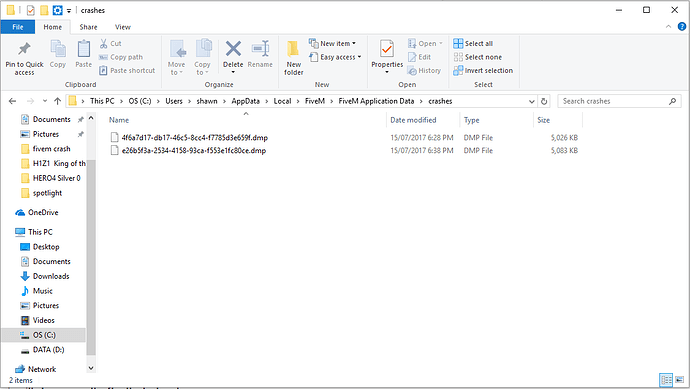
Task: Click the Pin to Quick access icon
Action: [x=24, y=49]
